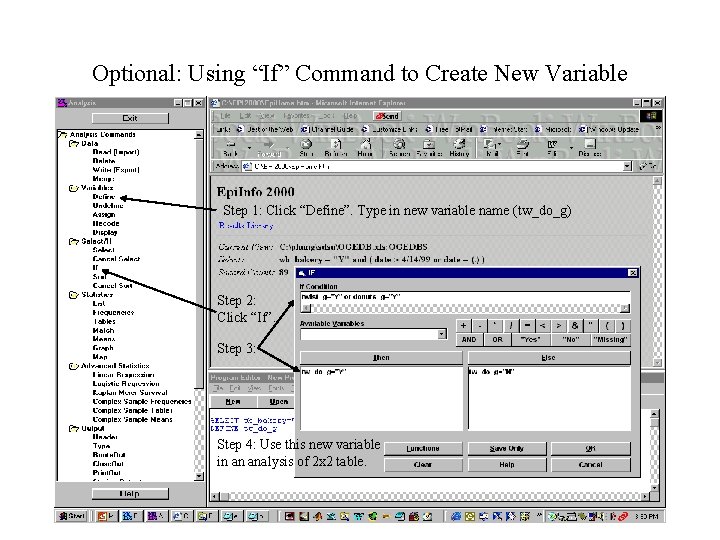Open the Windows Update link in Links bar

pos(609,129)
